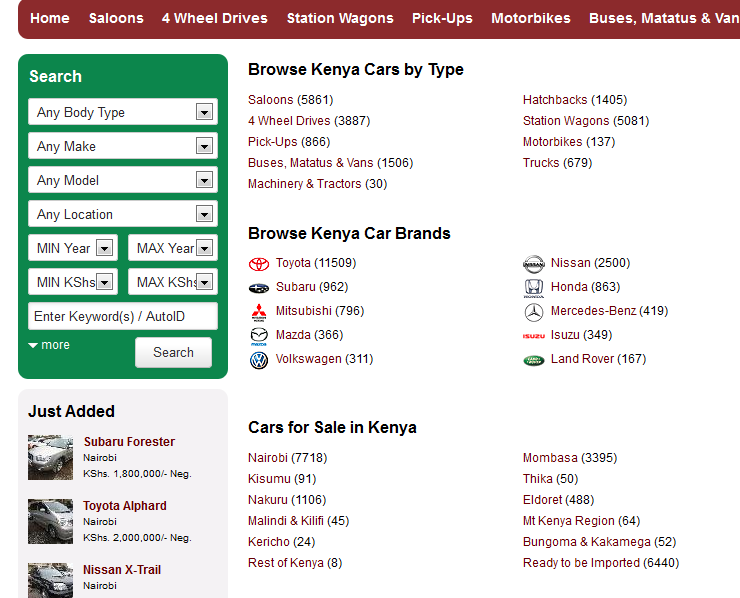Open the Subaru Forester listing thumbnail
Screen dimensions: 740x598
[50, 457]
